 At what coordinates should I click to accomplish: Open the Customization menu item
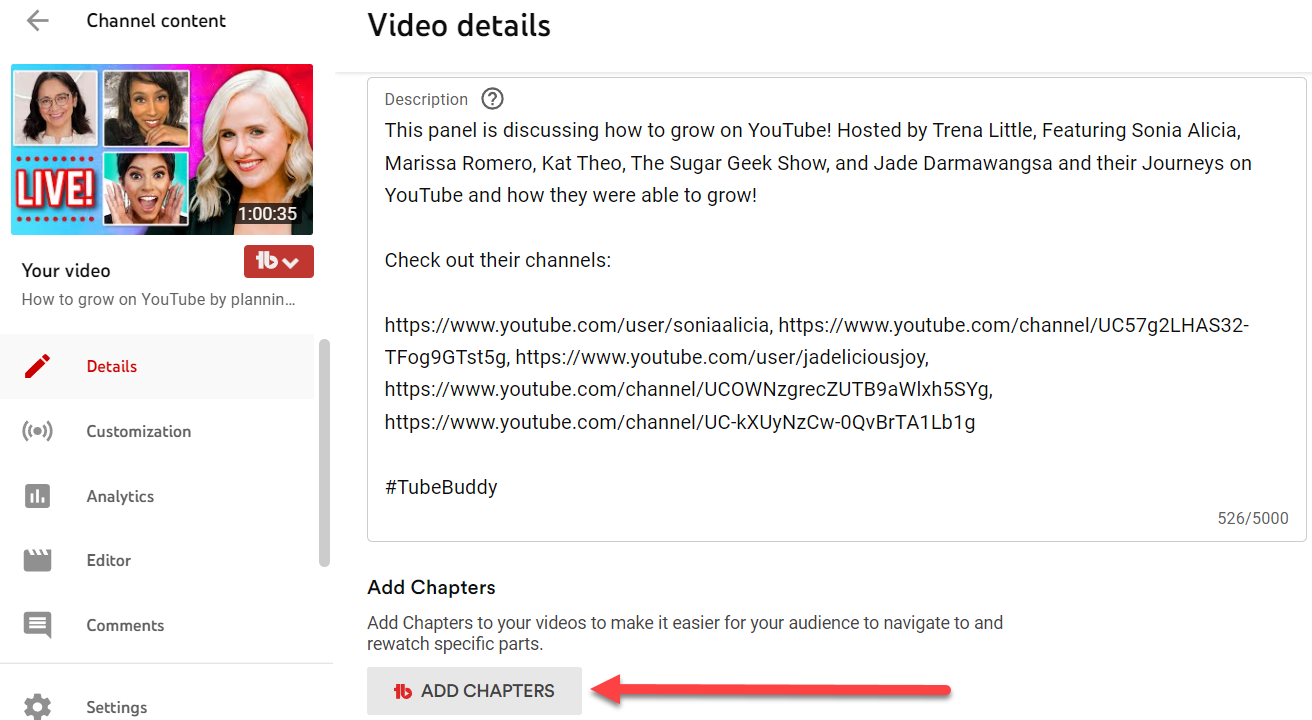[x=138, y=432]
